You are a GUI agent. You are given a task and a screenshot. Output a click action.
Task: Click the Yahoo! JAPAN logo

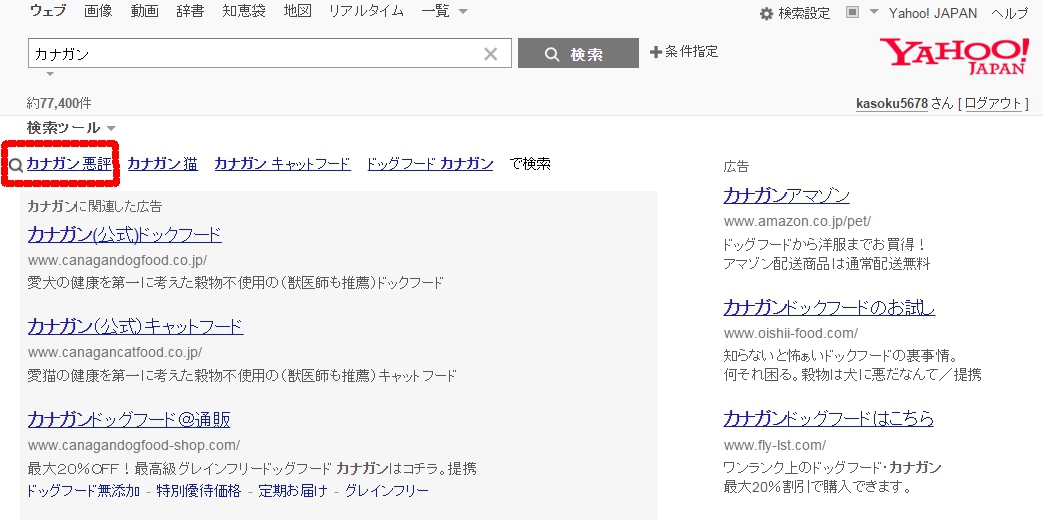pyautogui.click(x=953, y=57)
